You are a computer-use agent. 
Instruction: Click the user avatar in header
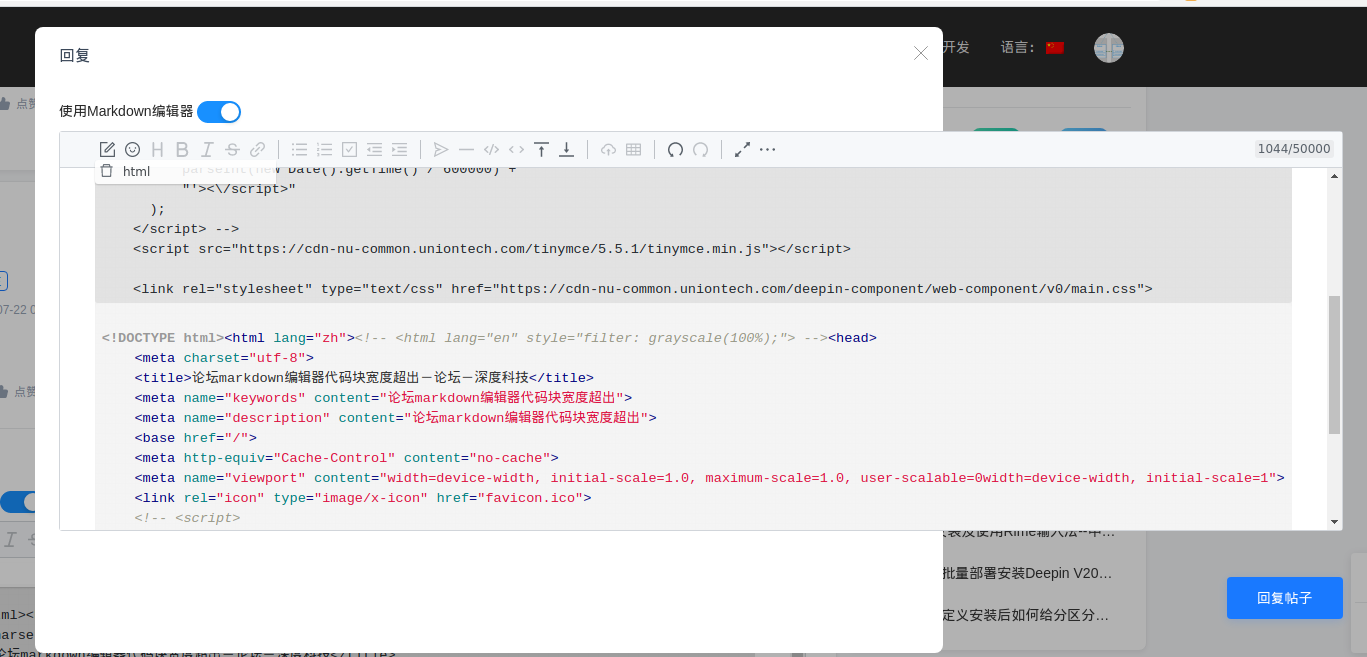pos(1108,47)
